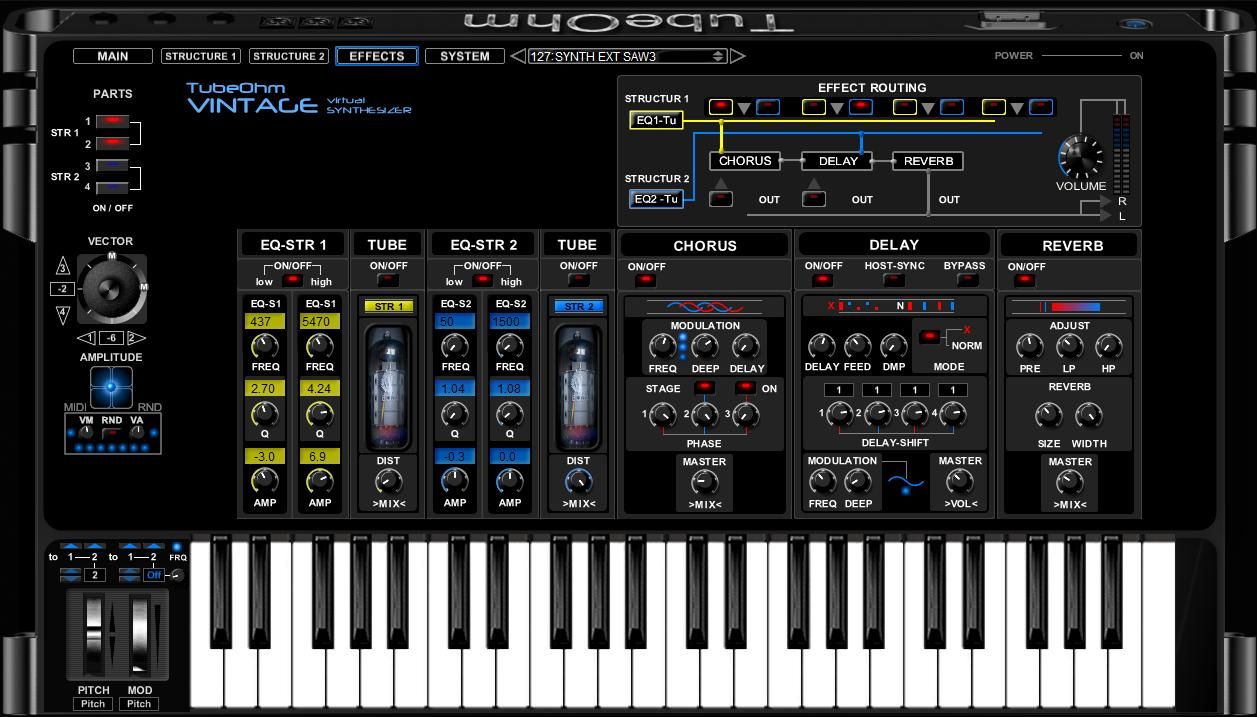Toggle the Reverb ON/OFF switch

tap(1026, 281)
